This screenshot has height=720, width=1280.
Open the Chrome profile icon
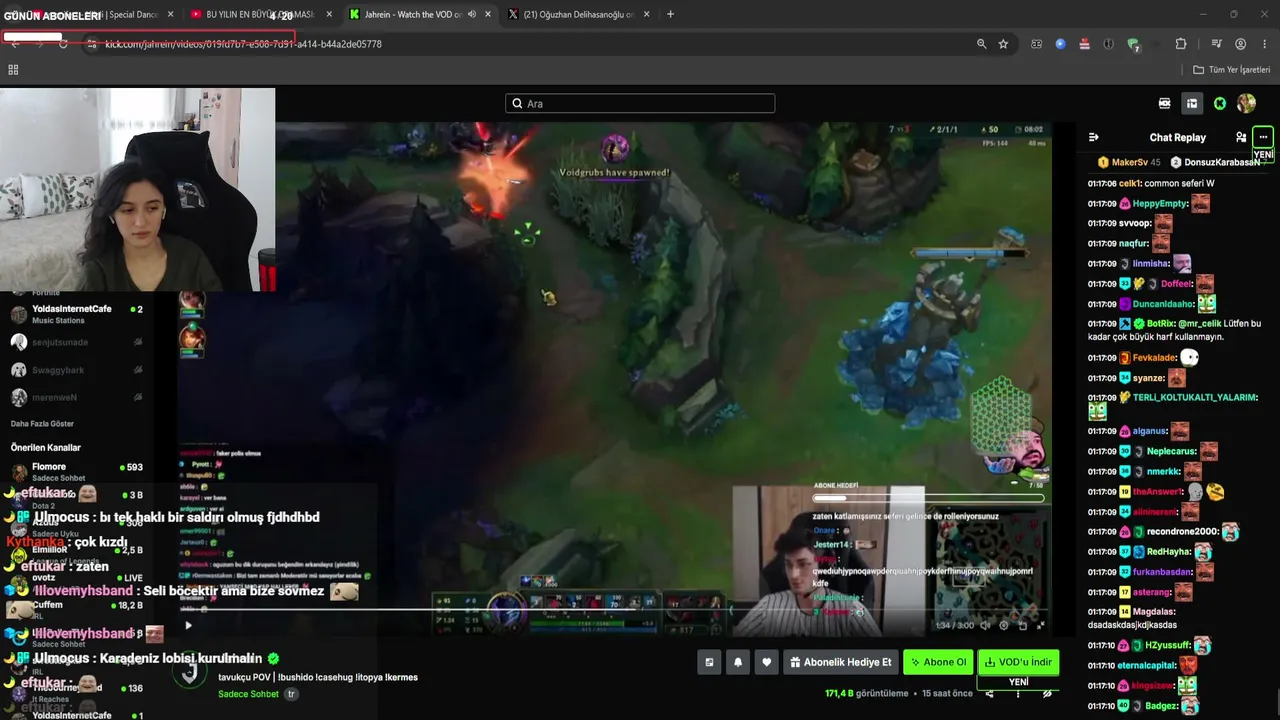point(1241,44)
